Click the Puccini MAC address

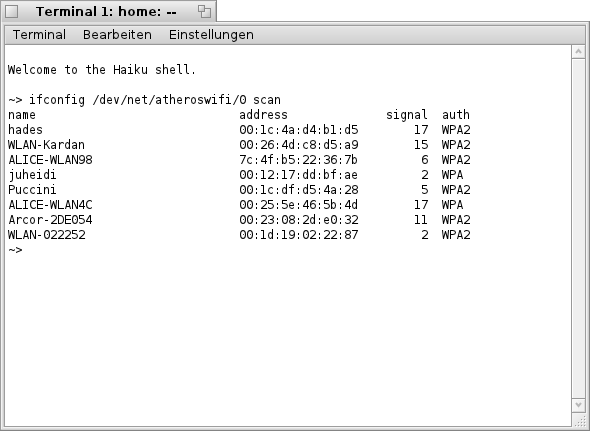click(298, 190)
